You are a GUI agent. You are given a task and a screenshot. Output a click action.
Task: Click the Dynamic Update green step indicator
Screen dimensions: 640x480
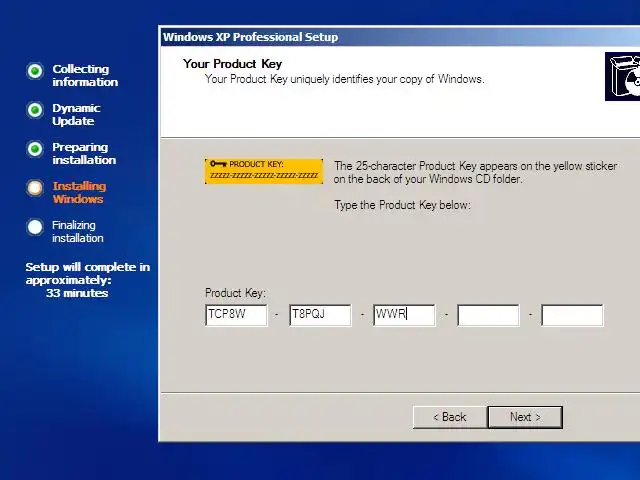pyautogui.click(x=35, y=110)
